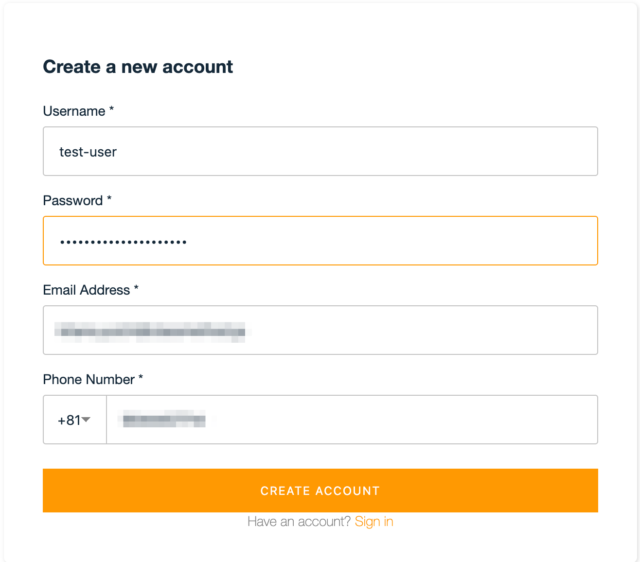The image size is (640, 562).
Task: Click the Username field label
Action: [73, 111]
